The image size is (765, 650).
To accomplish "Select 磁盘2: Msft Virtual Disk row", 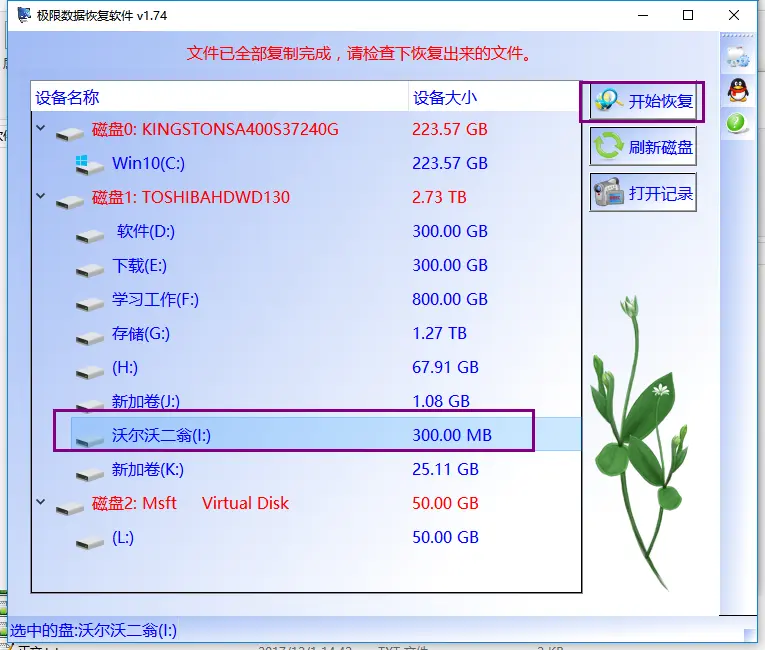I will [x=306, y=503].
